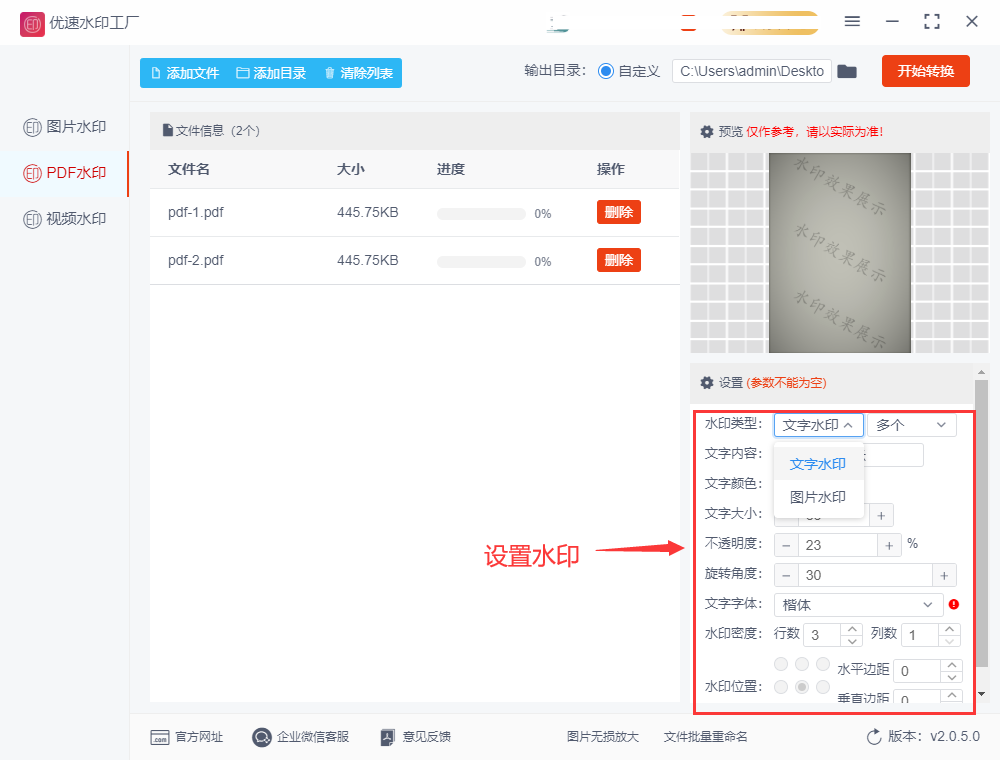Increase 旋转角度 with the plus button

945,575
